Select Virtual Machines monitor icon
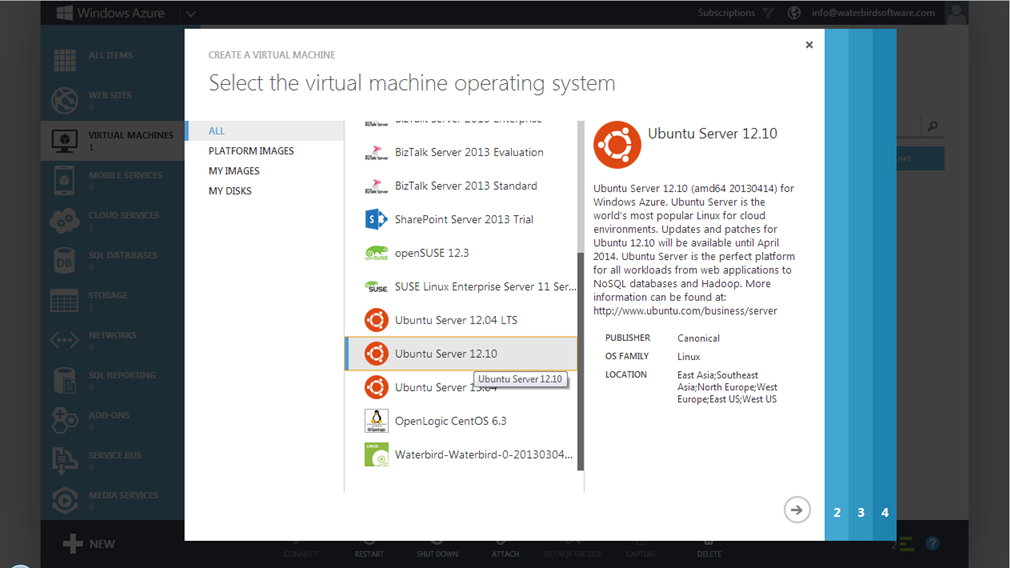The width and height of the screenshot is (1010, 568). click(64, 140)
